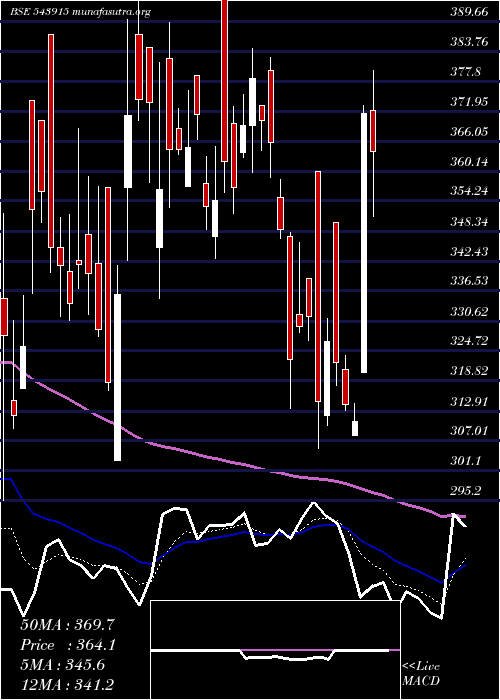This screenshot has width=500, height=700.
Task: Click the 301.1 price axis label
Action: coord(466,461)
